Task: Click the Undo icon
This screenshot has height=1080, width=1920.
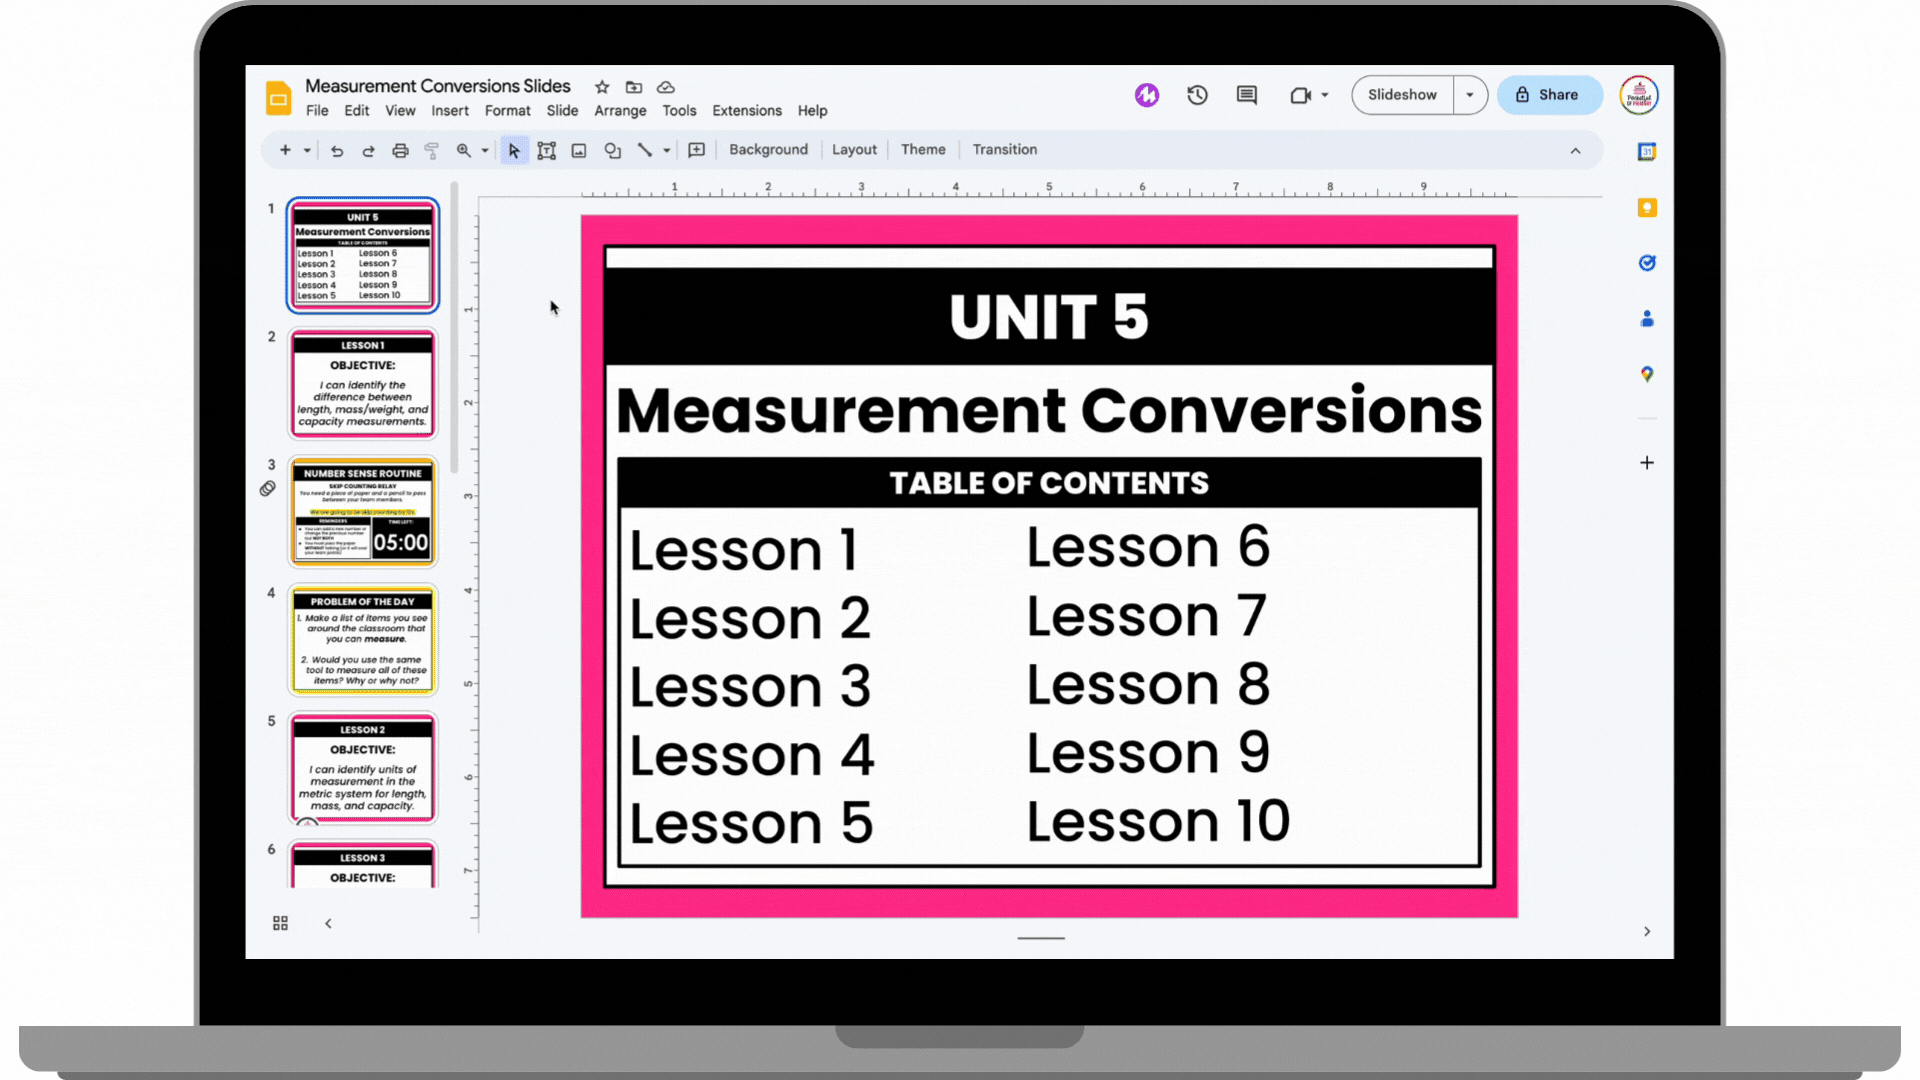Action: (337, 151)
